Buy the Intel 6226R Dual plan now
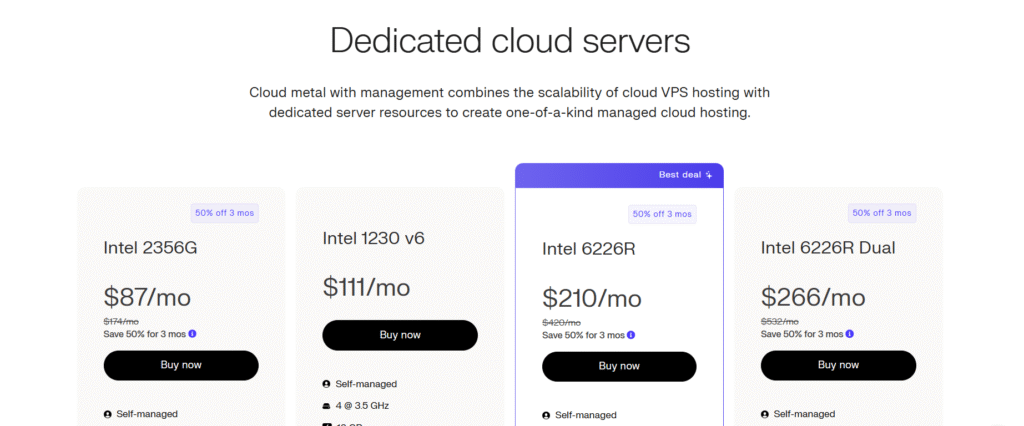 pos(839,365)
